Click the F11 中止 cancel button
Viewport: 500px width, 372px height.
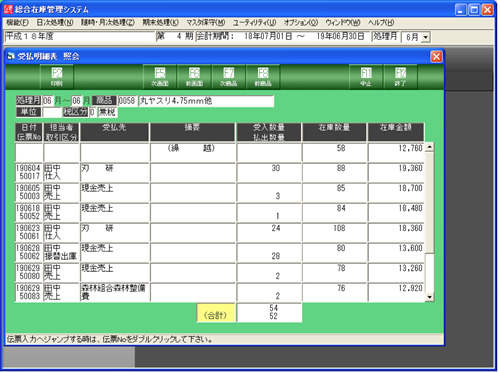tap(366, 77)
